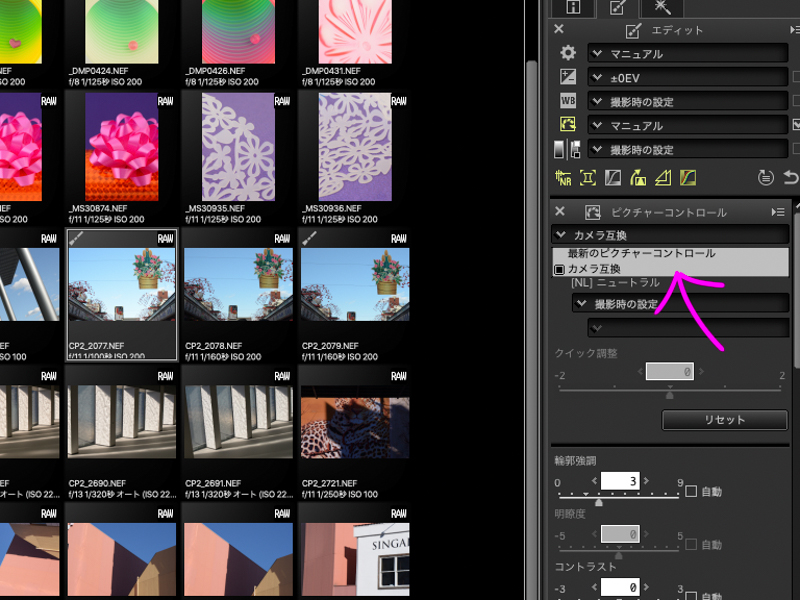The image size is (800, 600).
Task: Open white balance 撮影時の設定 dropdown
Action: (688, 101)
